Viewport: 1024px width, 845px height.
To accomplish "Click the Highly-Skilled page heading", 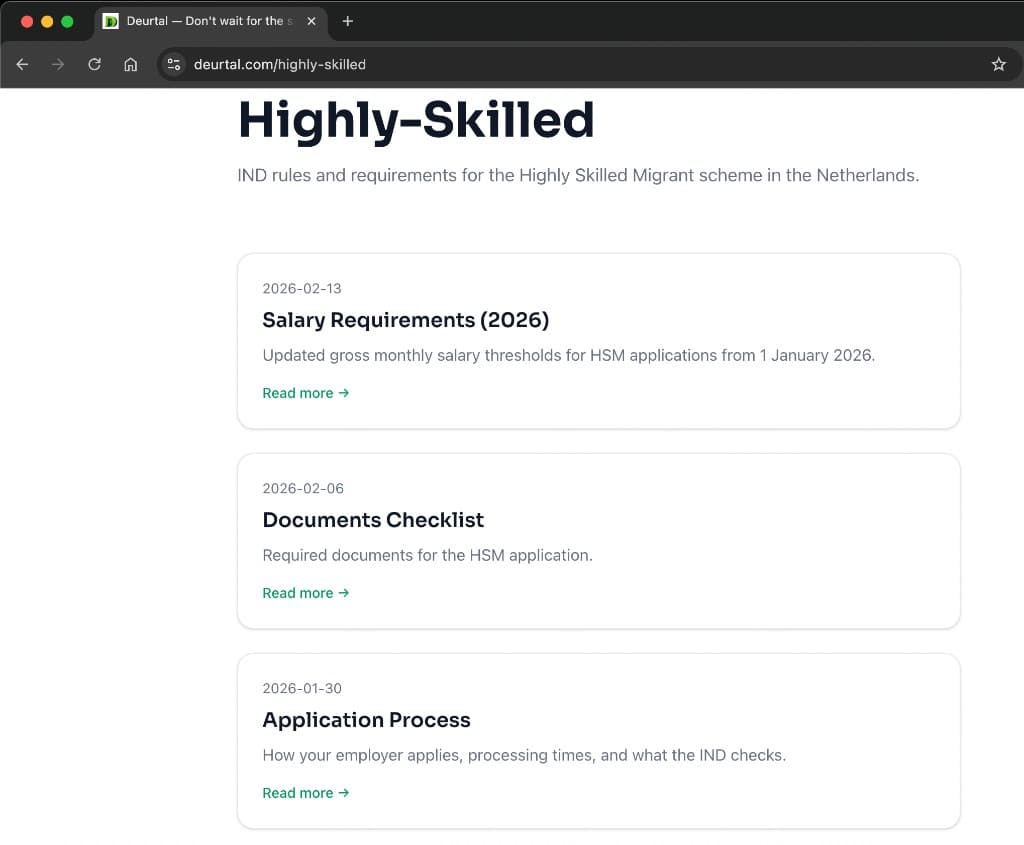I will tap(416, 120).
